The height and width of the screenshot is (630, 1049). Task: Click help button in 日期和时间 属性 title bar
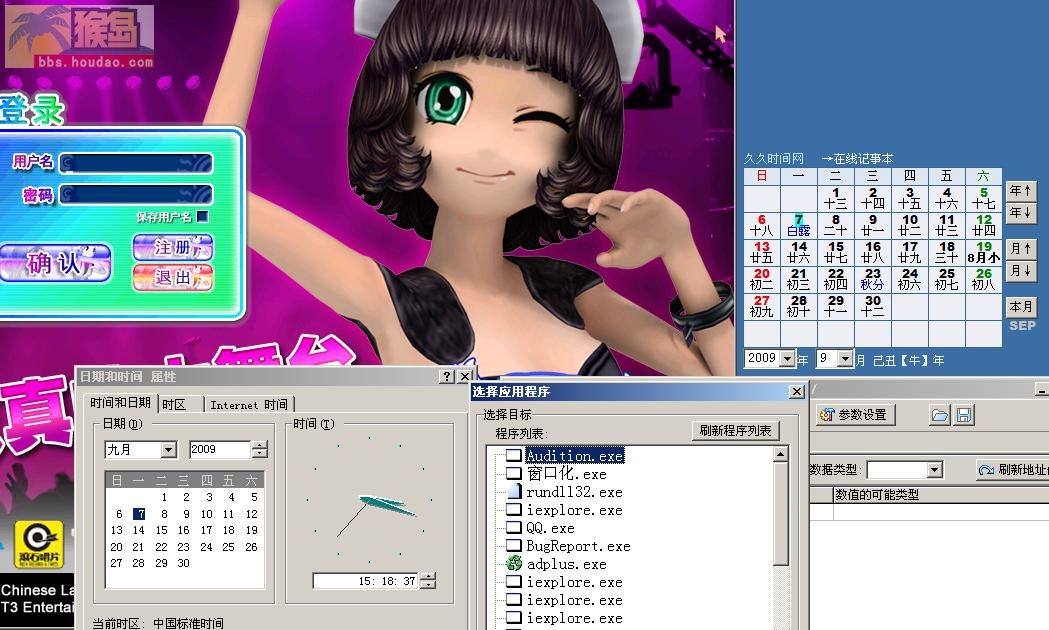pos(447,377)
